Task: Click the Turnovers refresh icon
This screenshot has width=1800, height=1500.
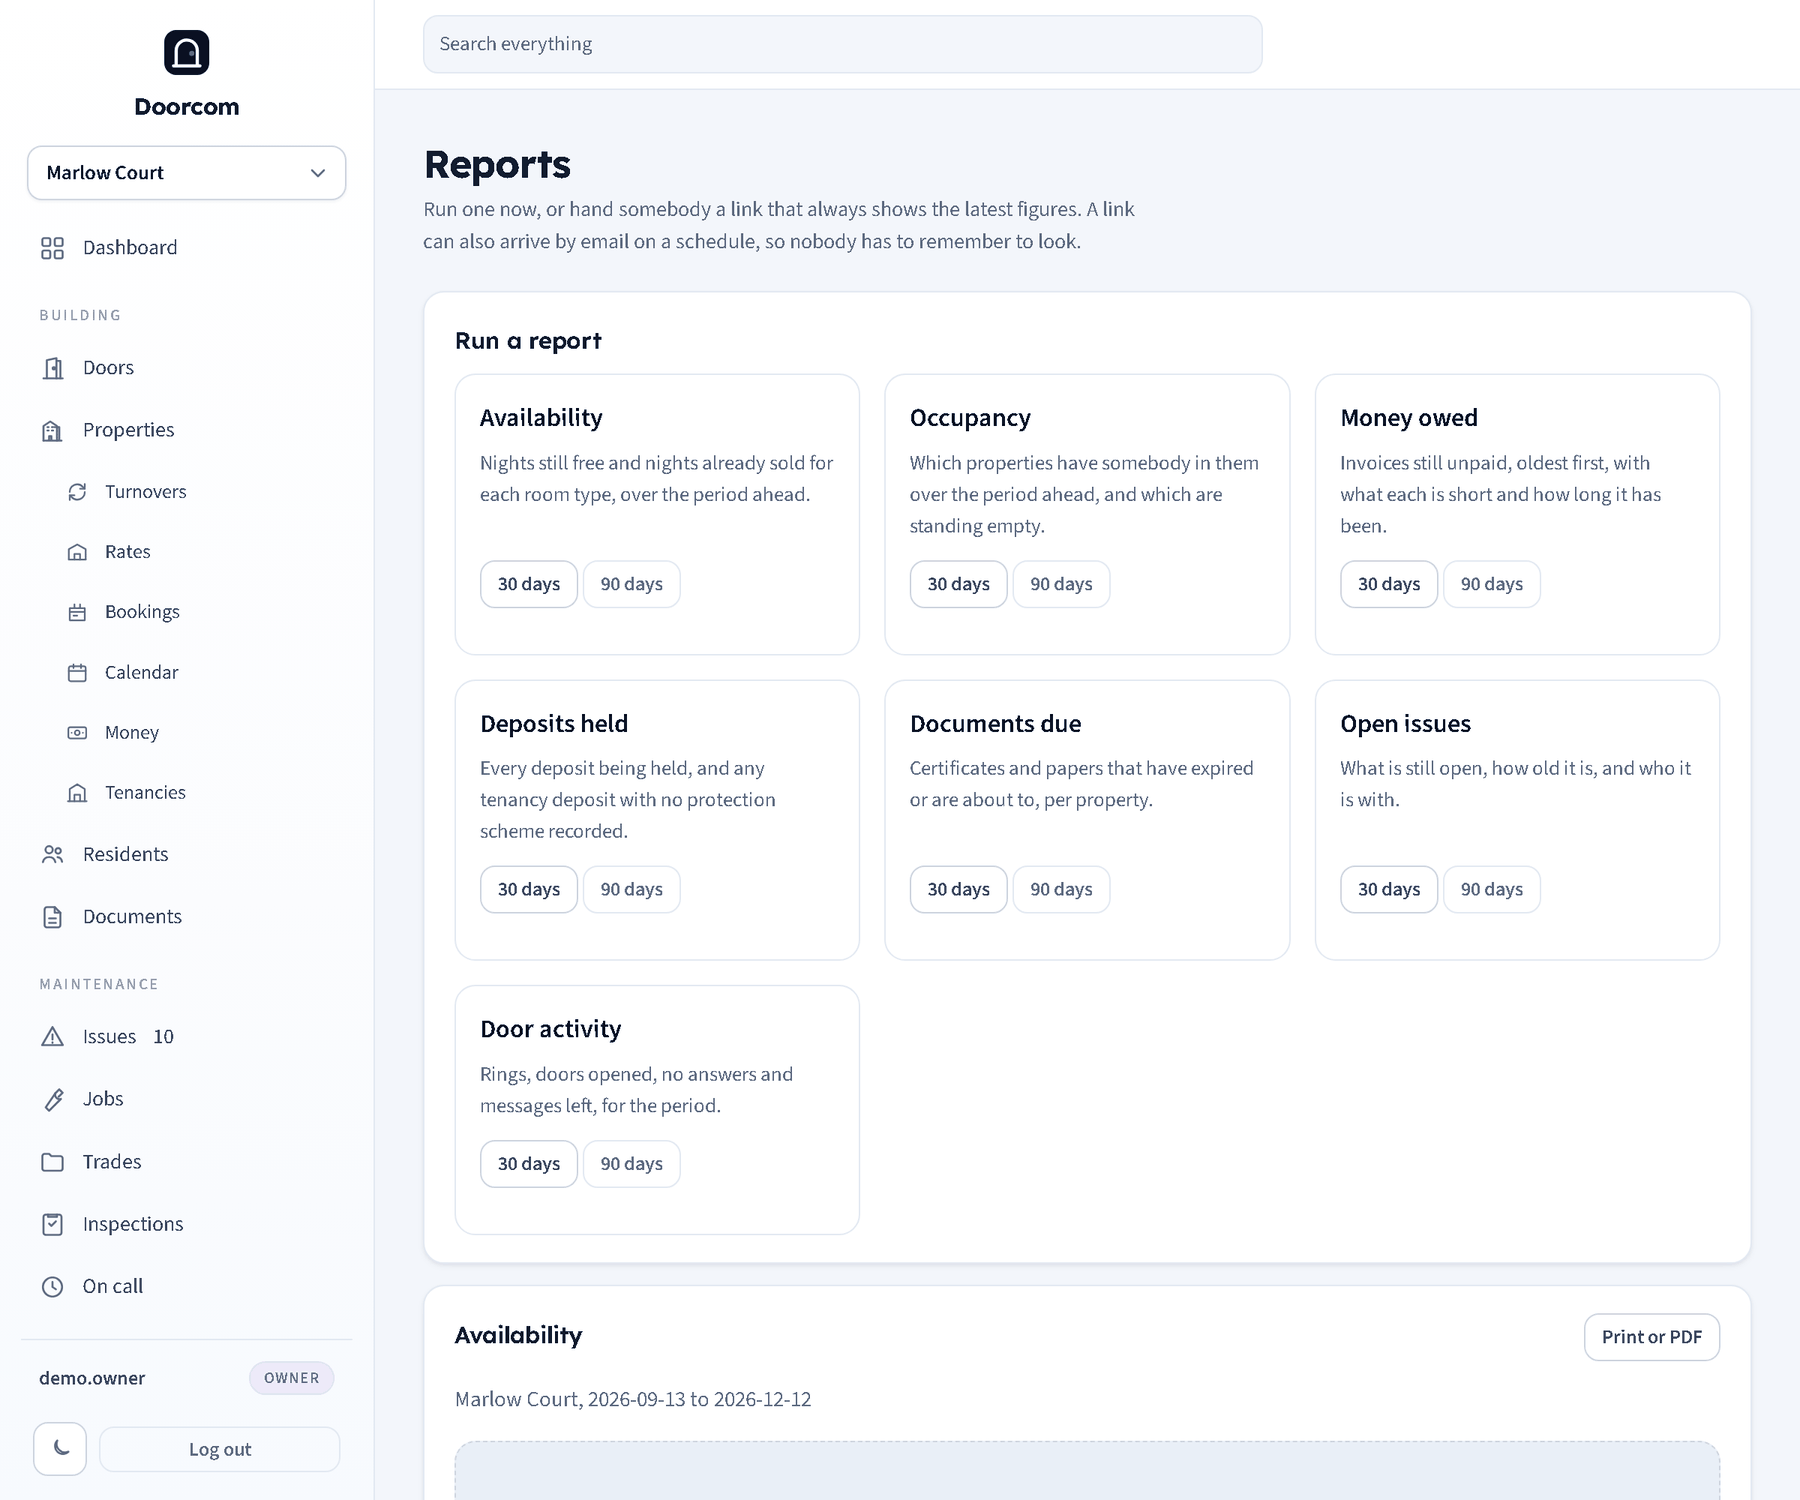Action: [x=77, y=492]
